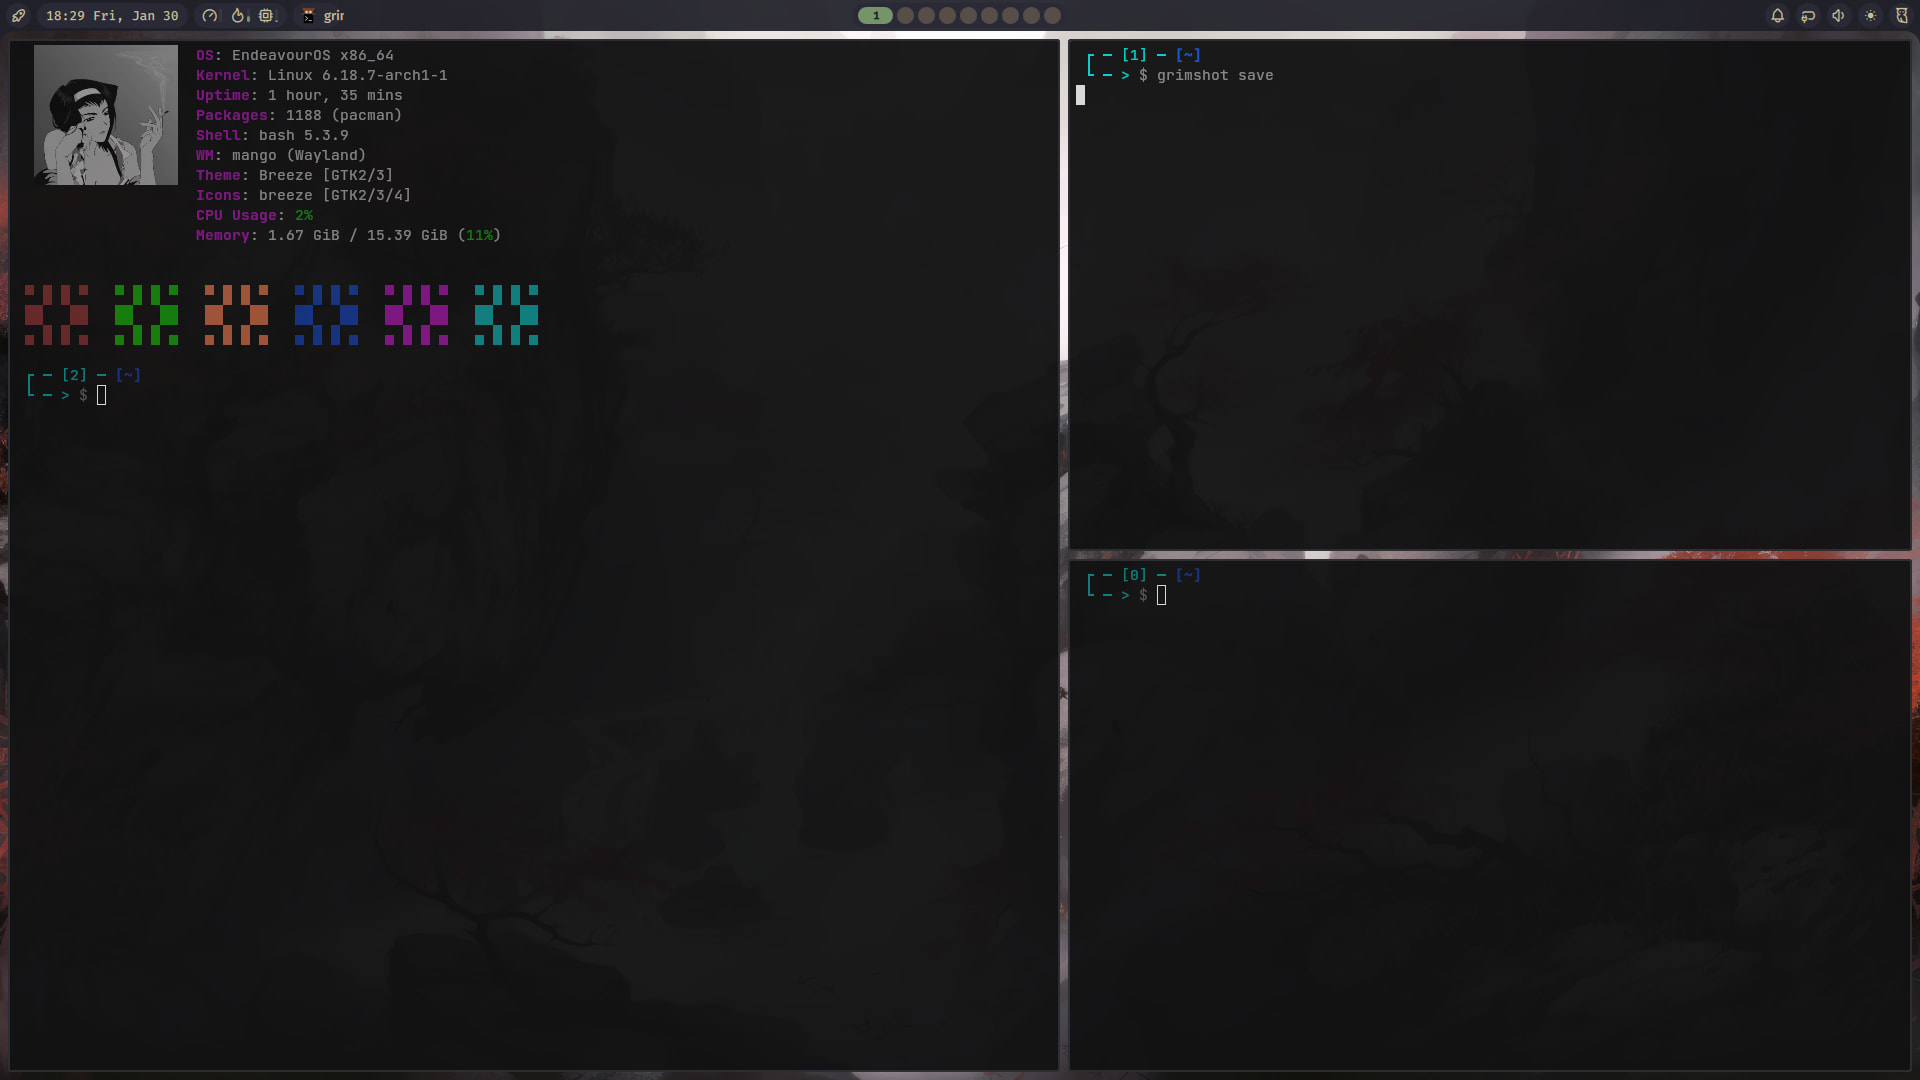The image size is (1920, 1080).
Task: Click the CPU chip monitor icon
Action: tap(266, 15)
